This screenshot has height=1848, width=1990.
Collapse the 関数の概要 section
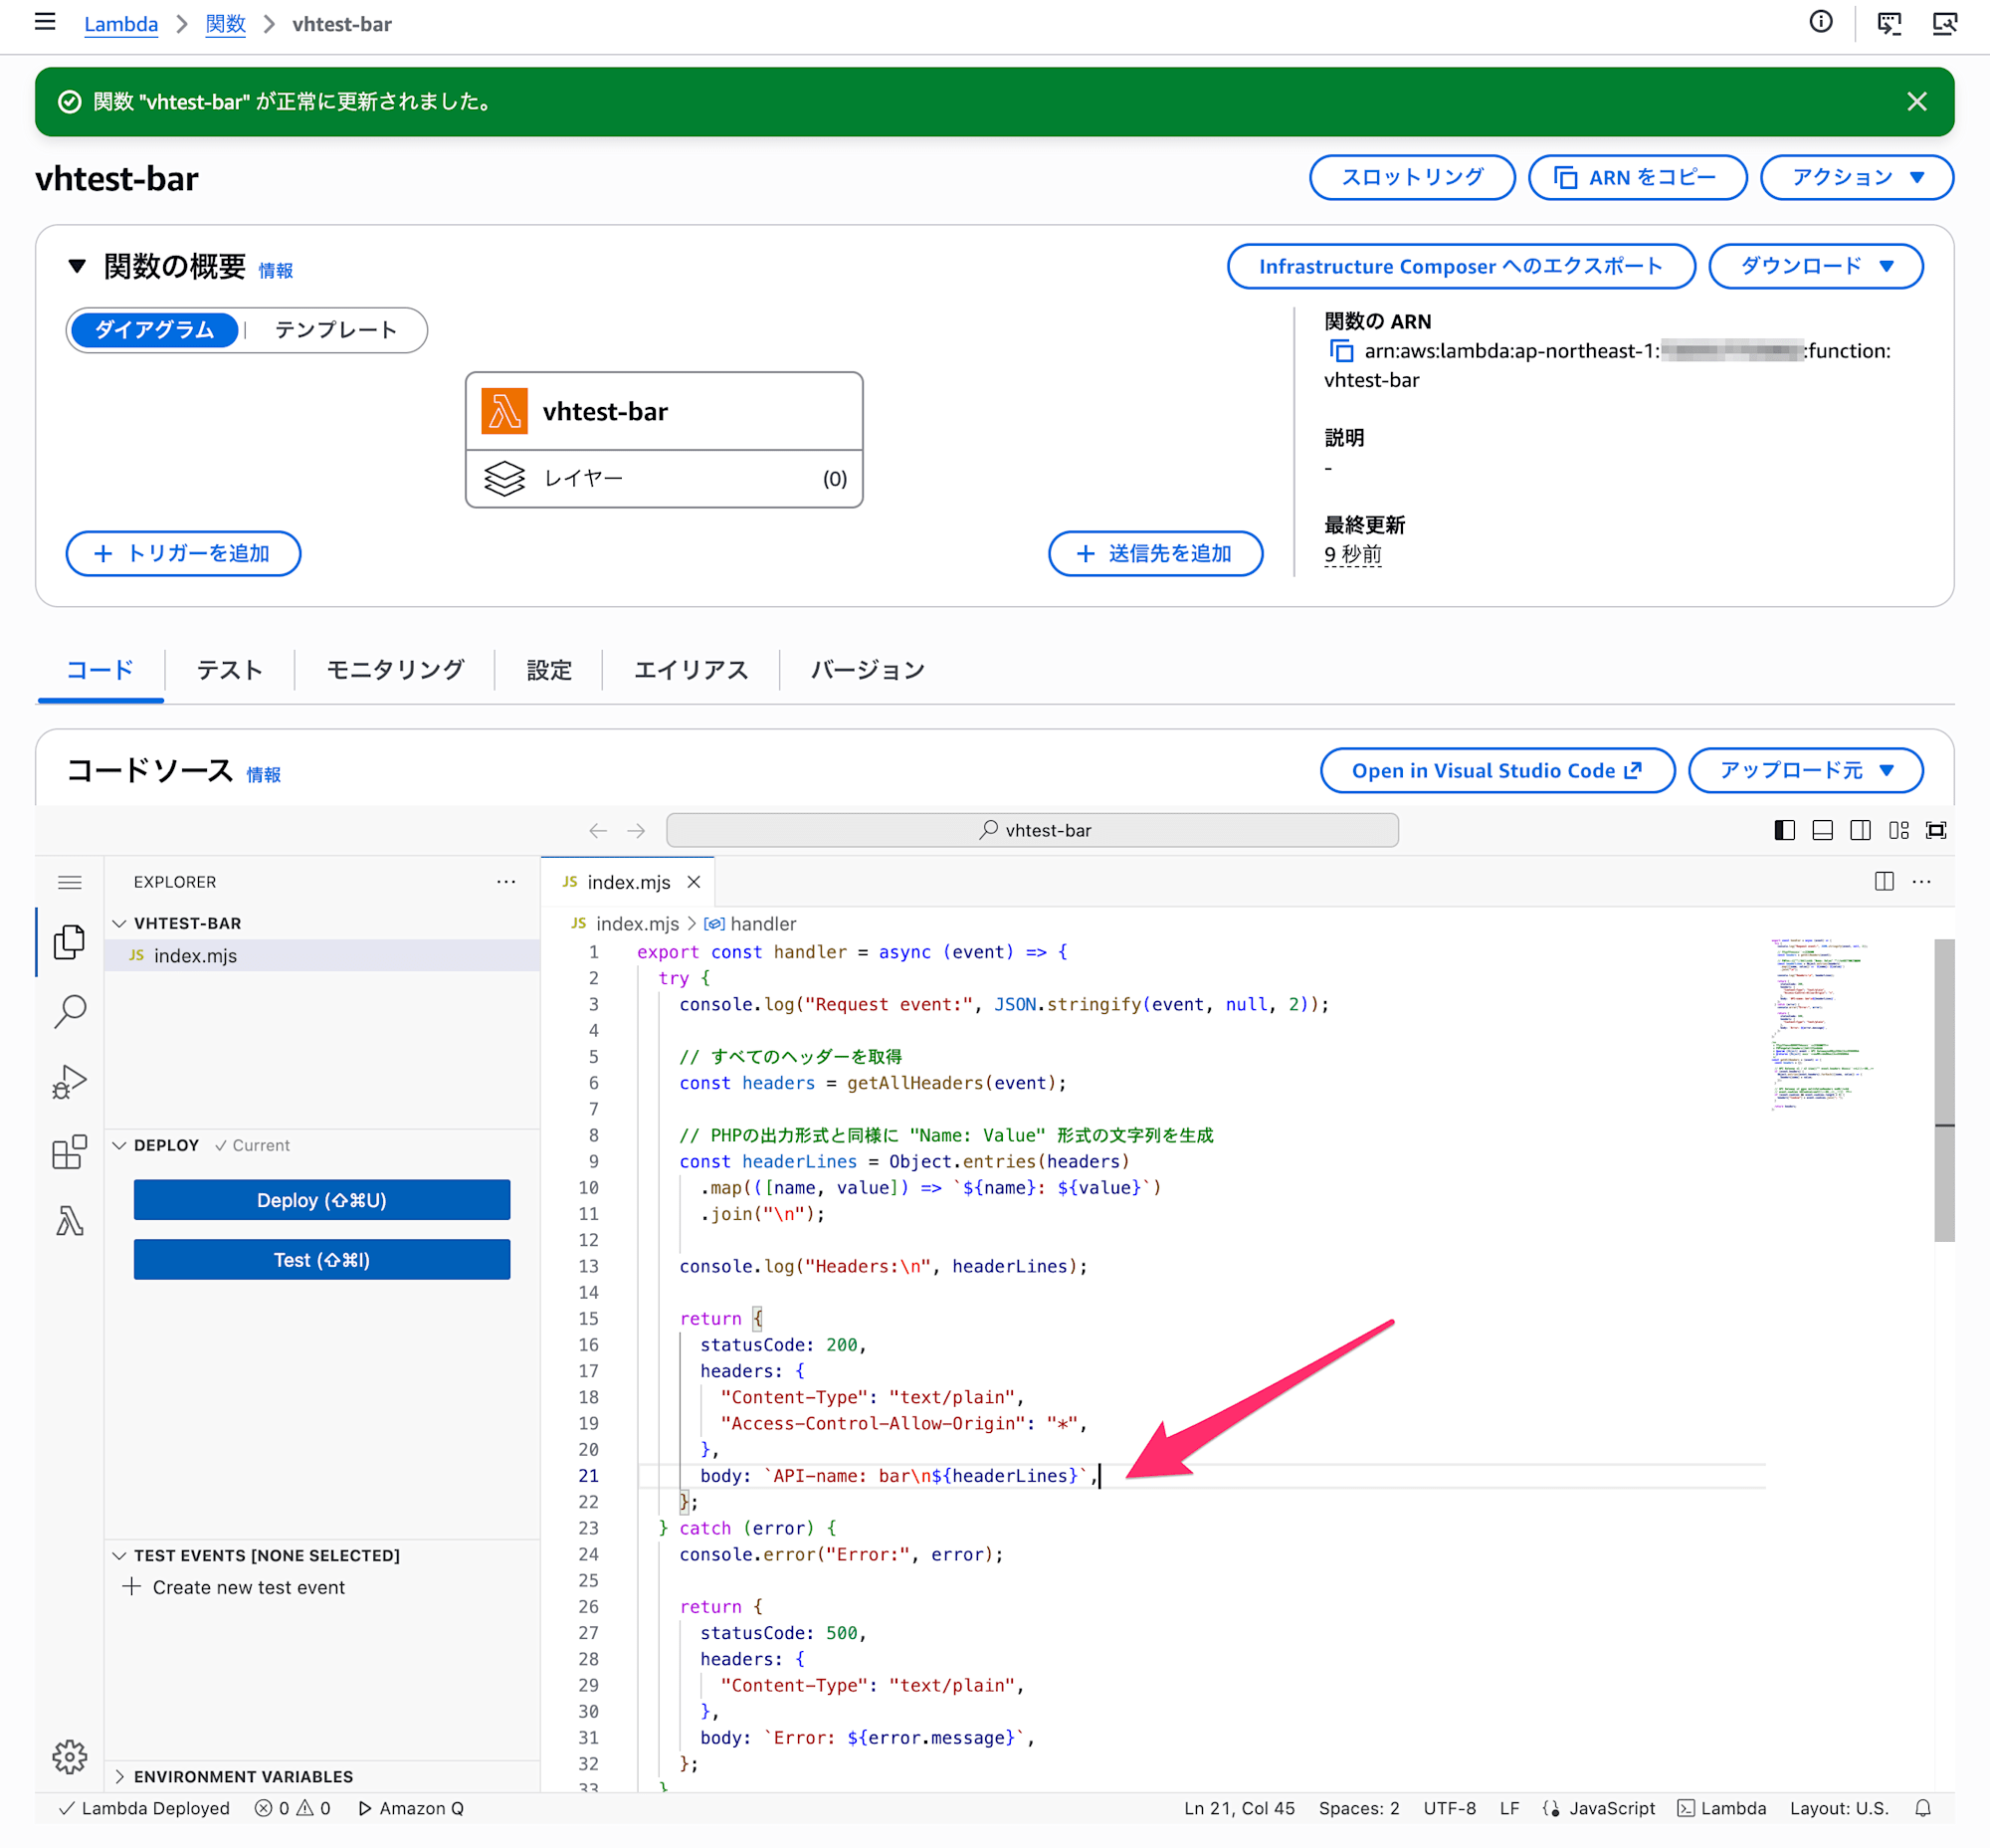point(77,266)
